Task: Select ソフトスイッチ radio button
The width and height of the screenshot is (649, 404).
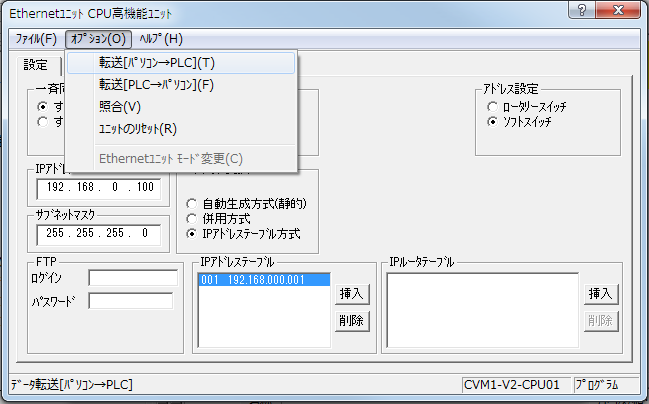Action: (493, 122)
